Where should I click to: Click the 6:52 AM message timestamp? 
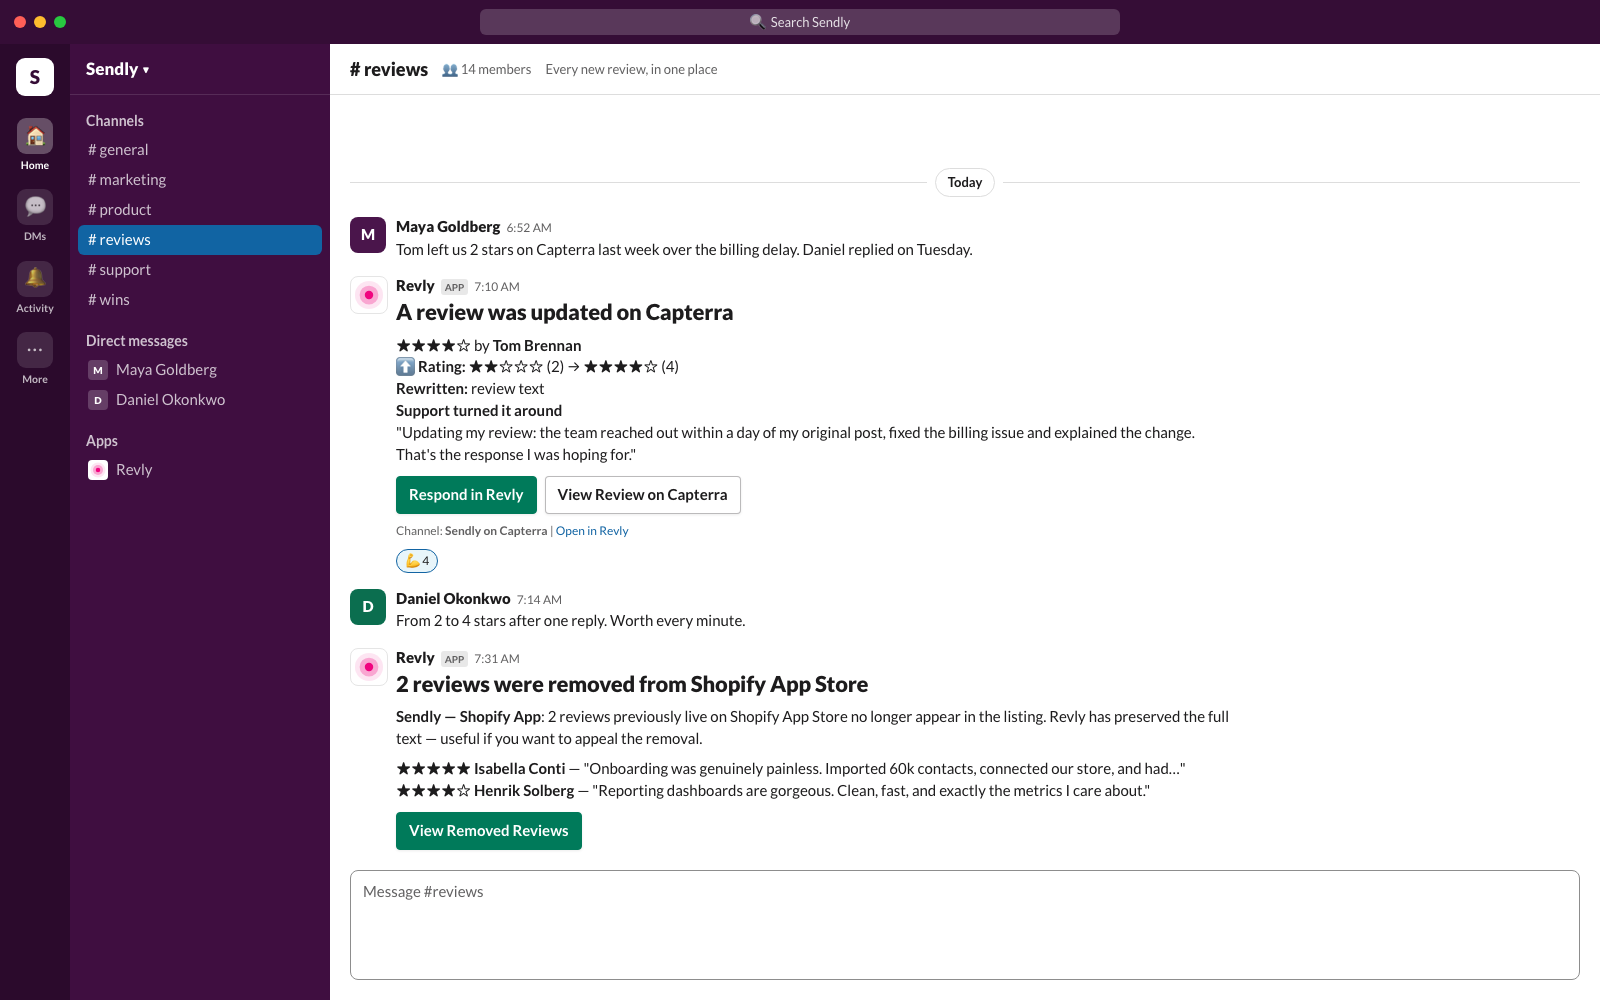pos(529,228)
